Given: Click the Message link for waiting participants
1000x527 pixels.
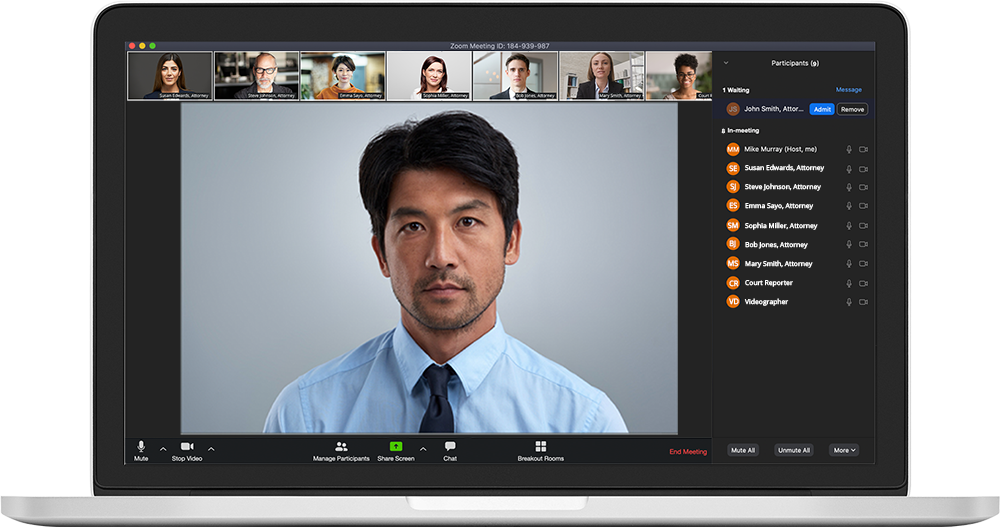Looking at the screenshot, I should (x=848, y=90).
